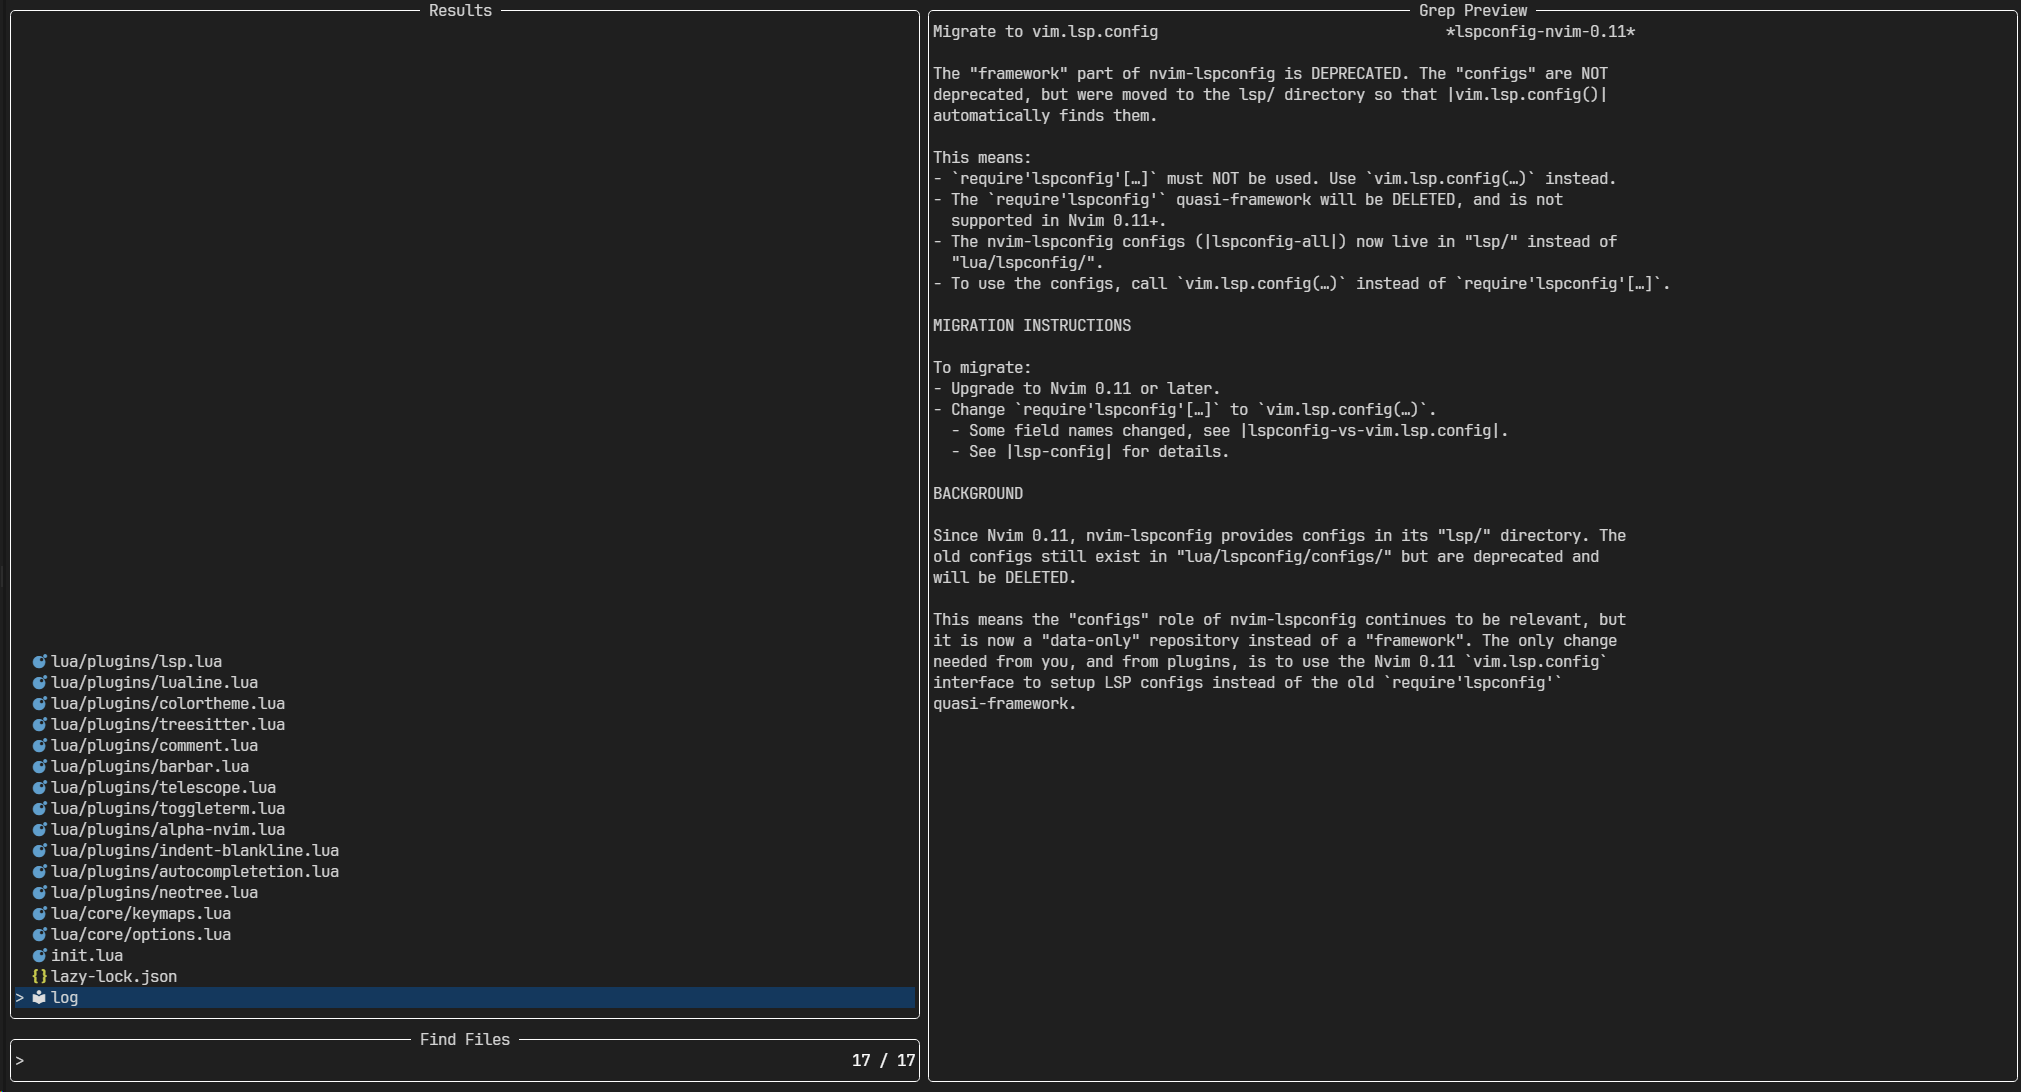
Task: Select the lua/plugins/barbar.lua entry
Action: (150, 766)
